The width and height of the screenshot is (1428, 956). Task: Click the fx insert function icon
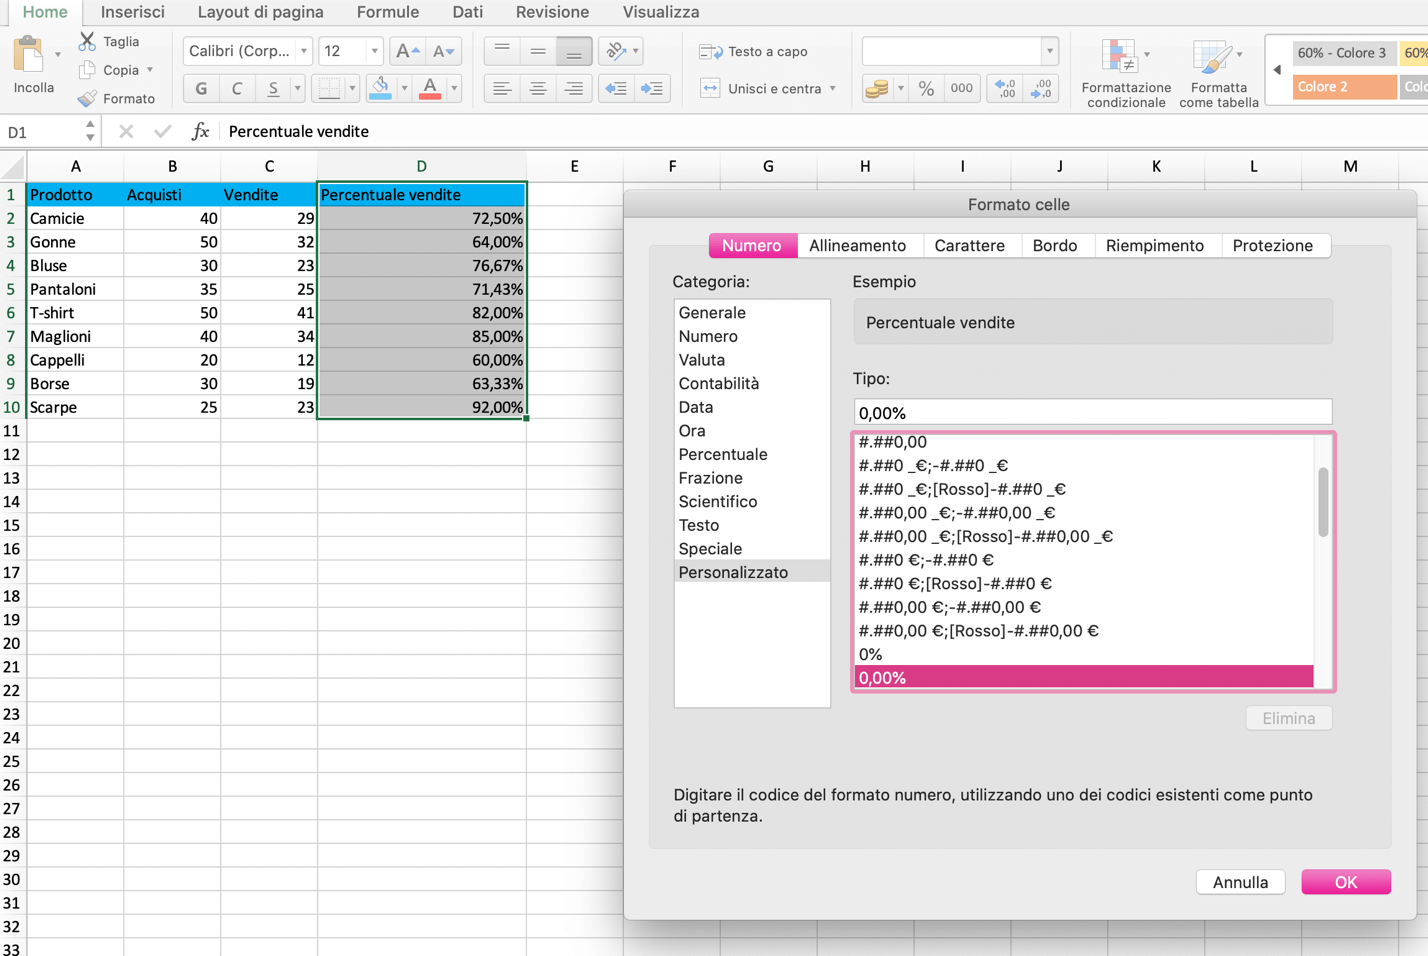(200, 131)
